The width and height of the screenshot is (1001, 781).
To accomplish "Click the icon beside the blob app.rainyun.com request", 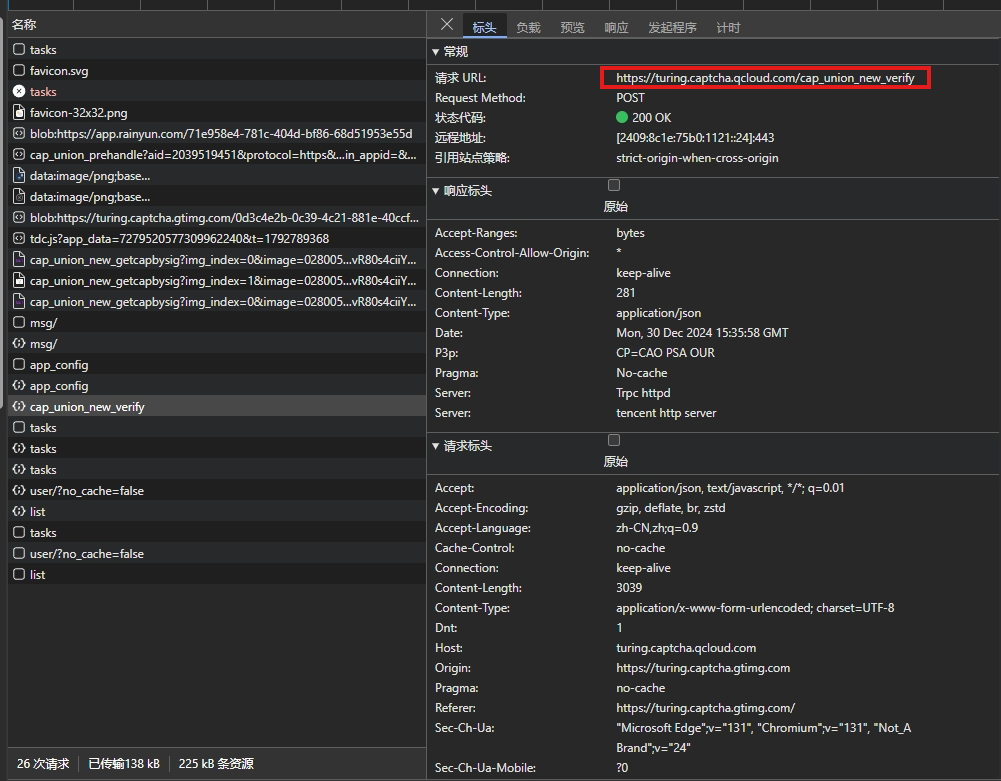I will tap(19, 134).
